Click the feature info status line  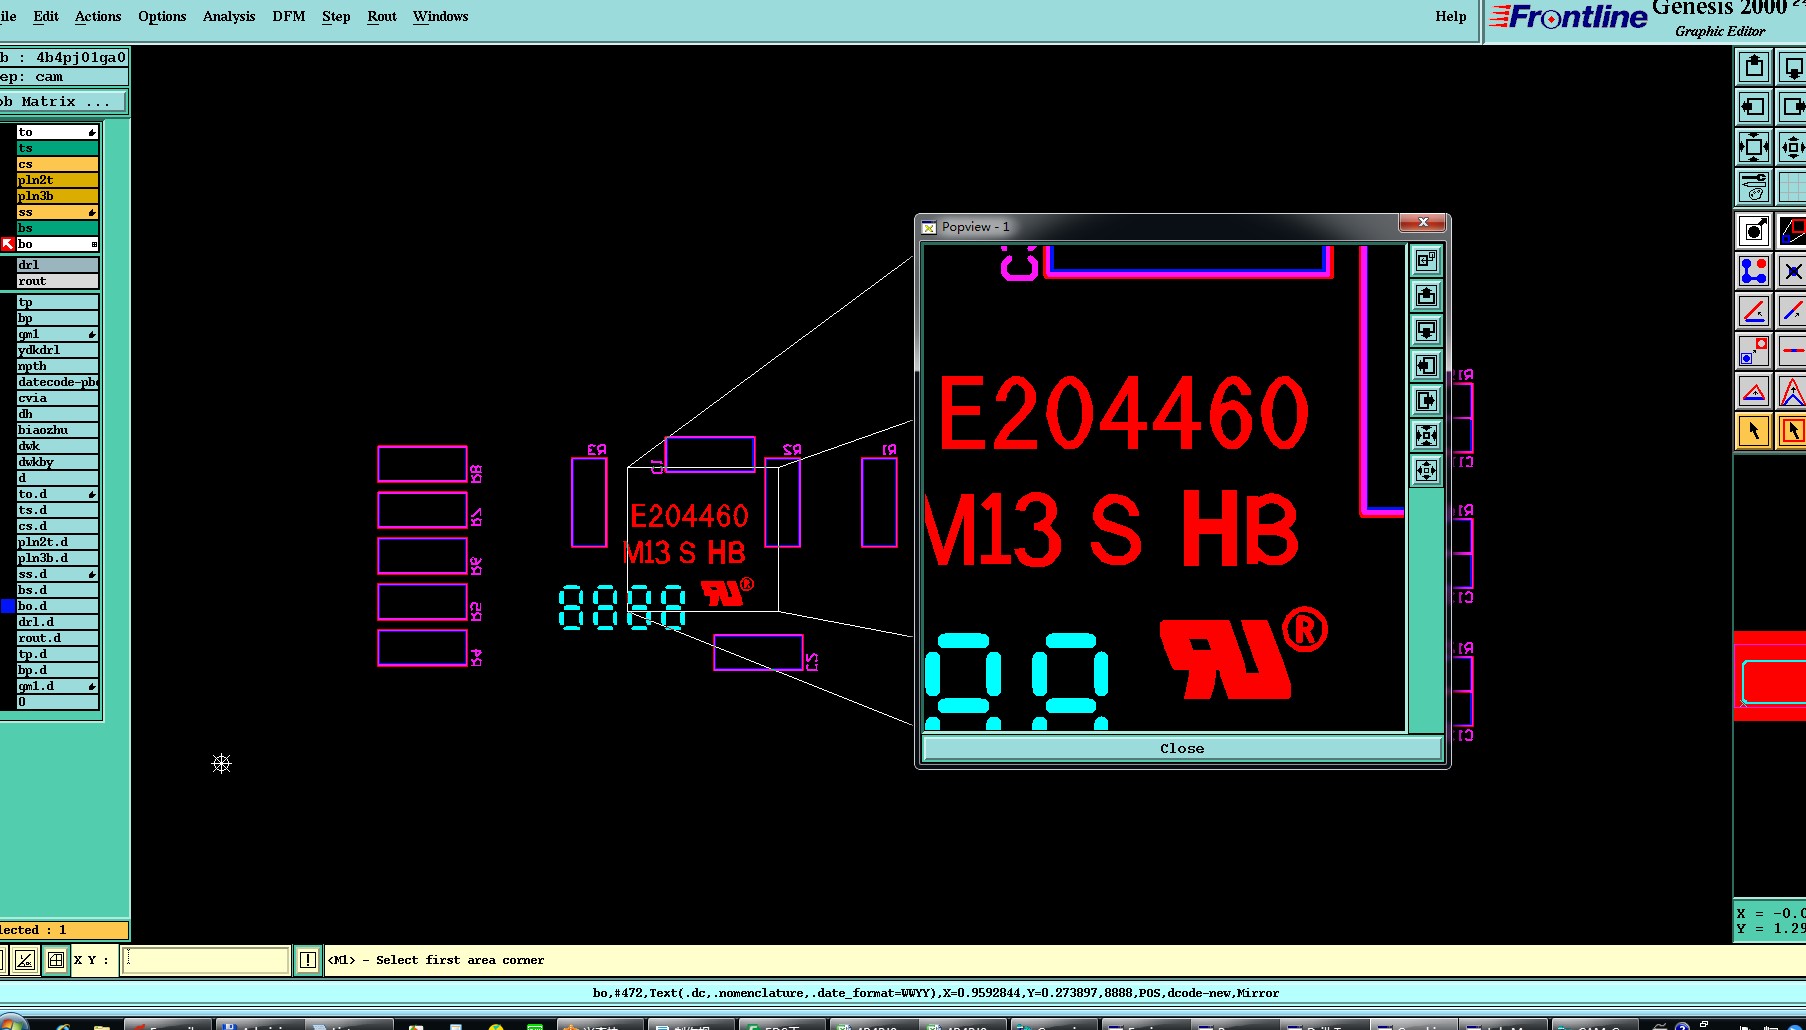[936, 993]
